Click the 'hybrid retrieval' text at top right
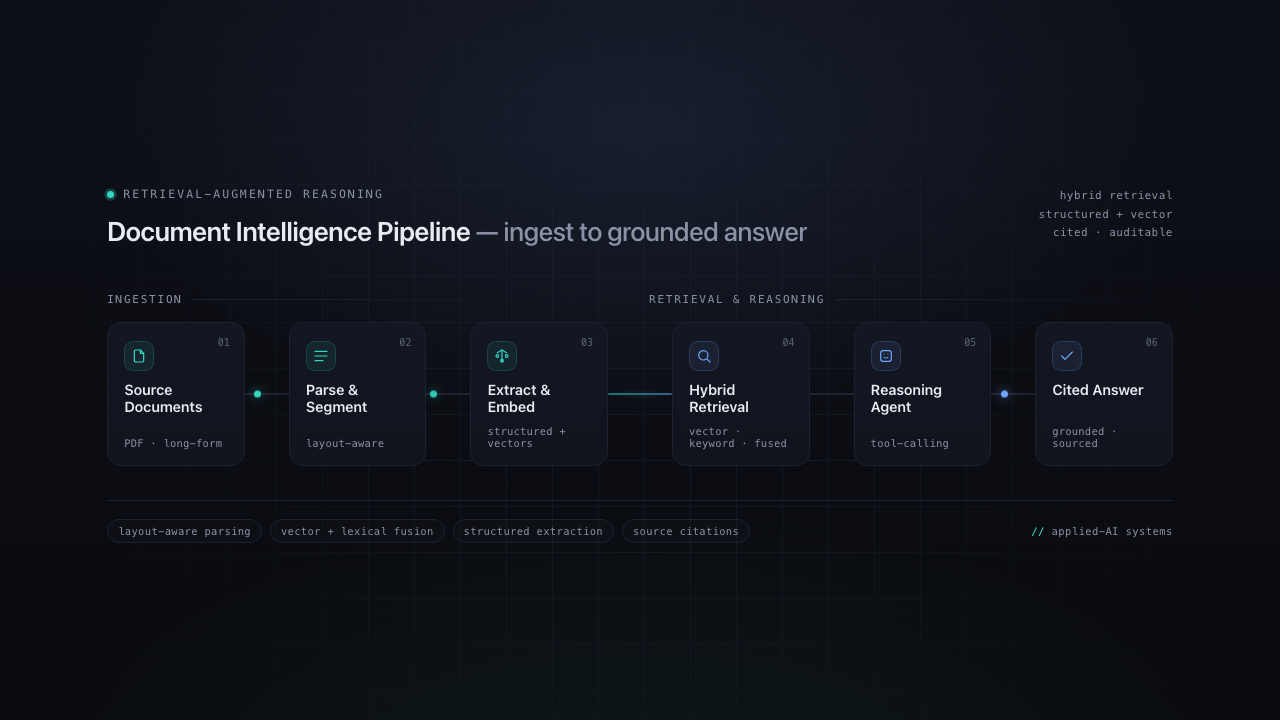Screen dimensions: 1280x720 pos(1116,195)
